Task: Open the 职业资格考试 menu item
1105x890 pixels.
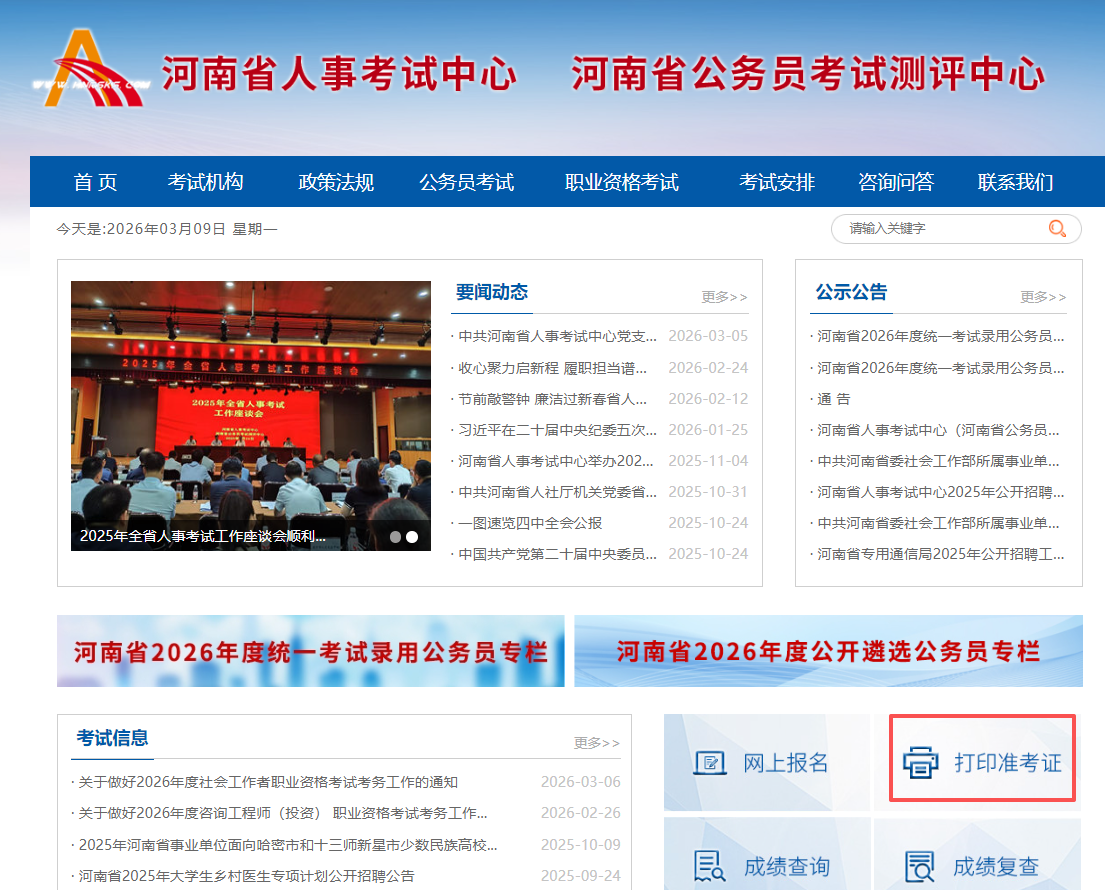Action: point(621,182)
